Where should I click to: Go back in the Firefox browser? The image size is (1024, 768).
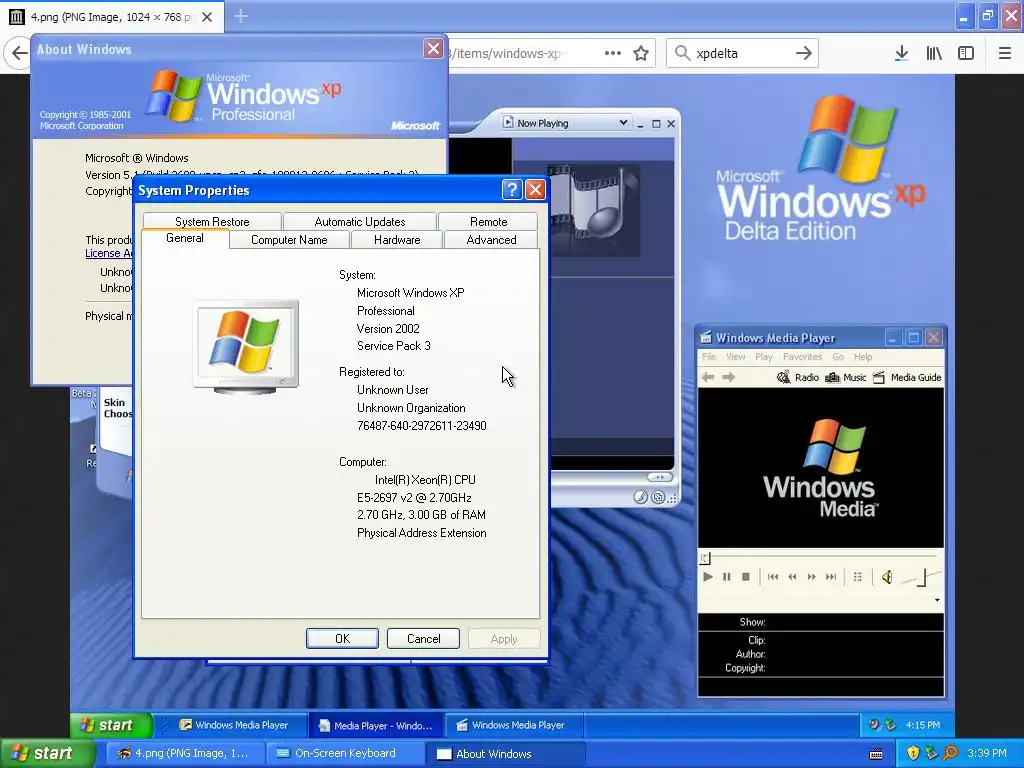(x=19, y=53)
